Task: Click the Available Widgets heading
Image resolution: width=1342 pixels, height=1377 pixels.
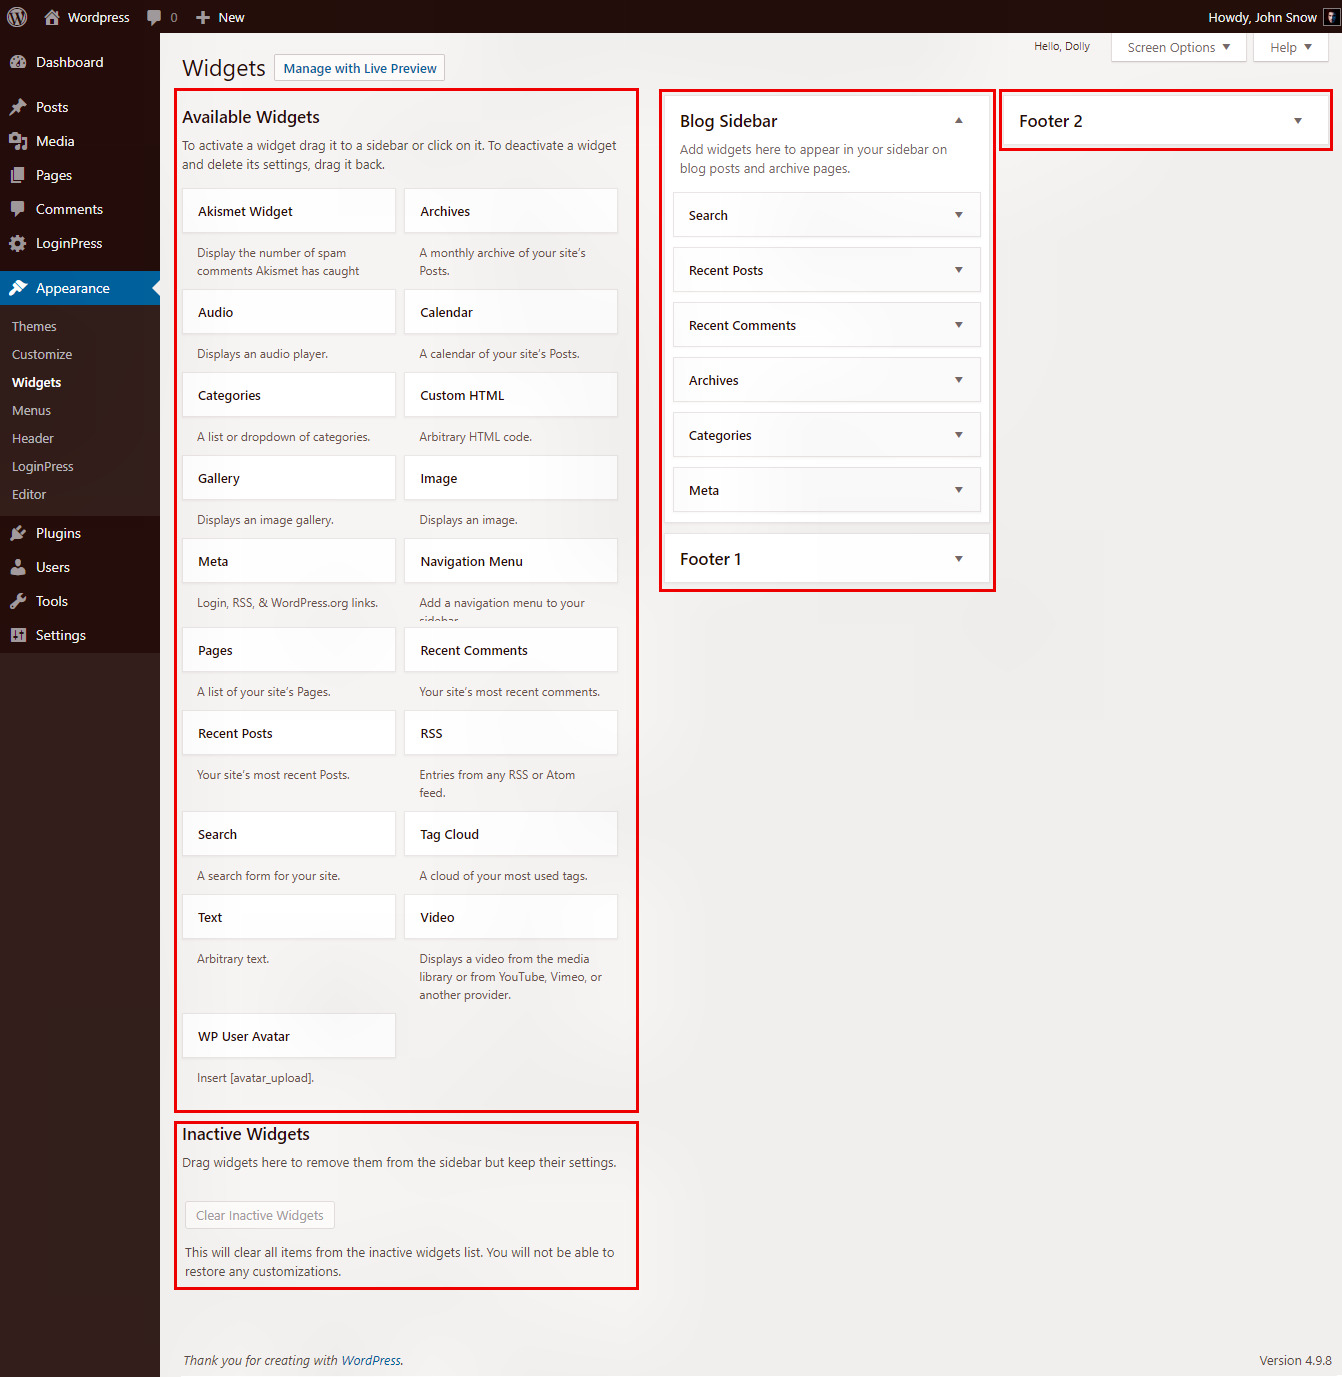Action: pos(251,117)
